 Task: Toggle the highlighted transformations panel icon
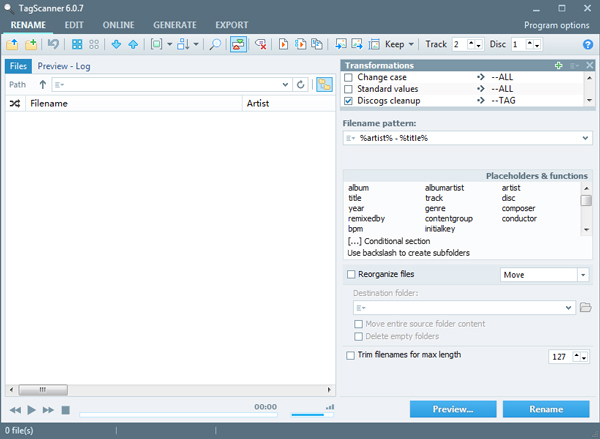coord(238,44)
